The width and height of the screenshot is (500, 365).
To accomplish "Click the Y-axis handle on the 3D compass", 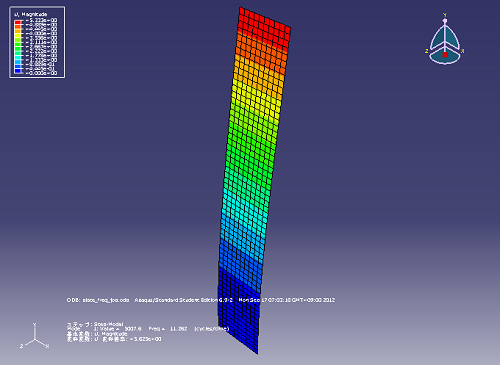I will click(445, 21).
